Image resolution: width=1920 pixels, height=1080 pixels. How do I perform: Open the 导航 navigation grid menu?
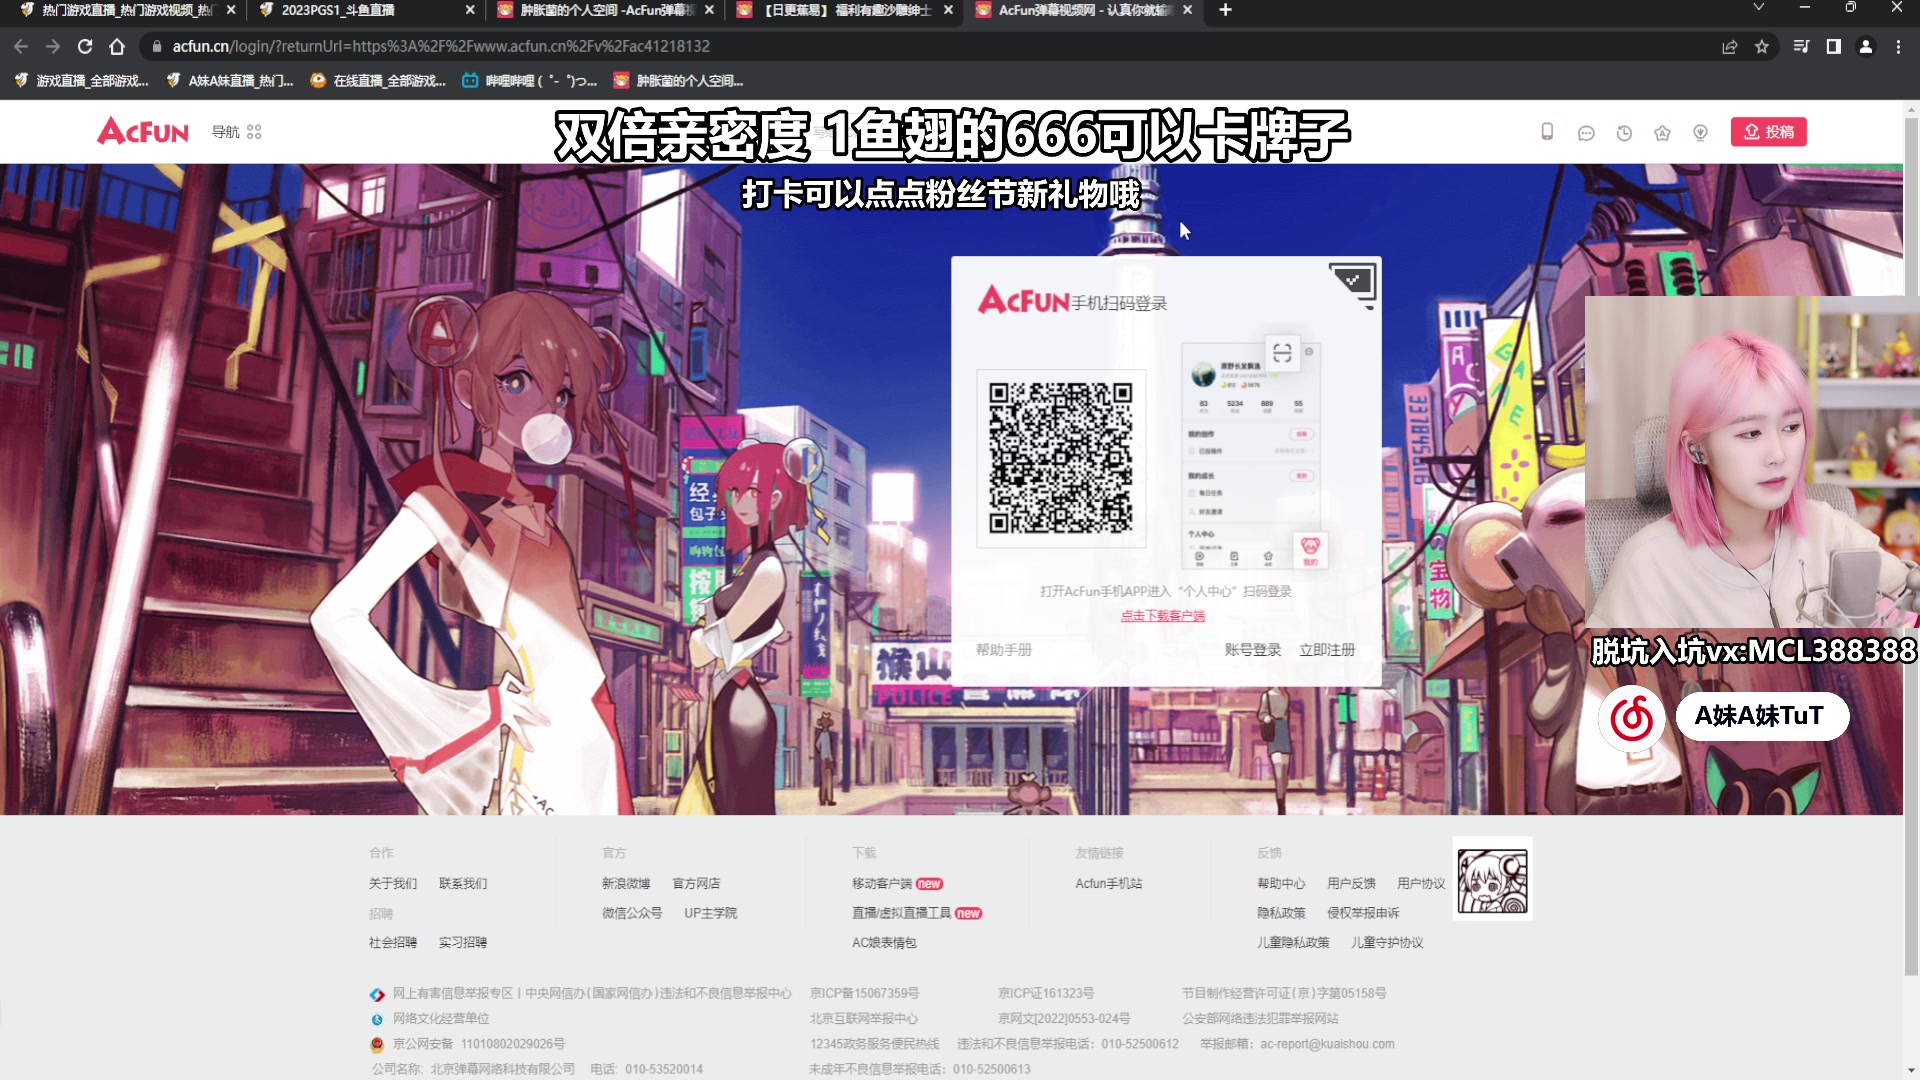236,132
